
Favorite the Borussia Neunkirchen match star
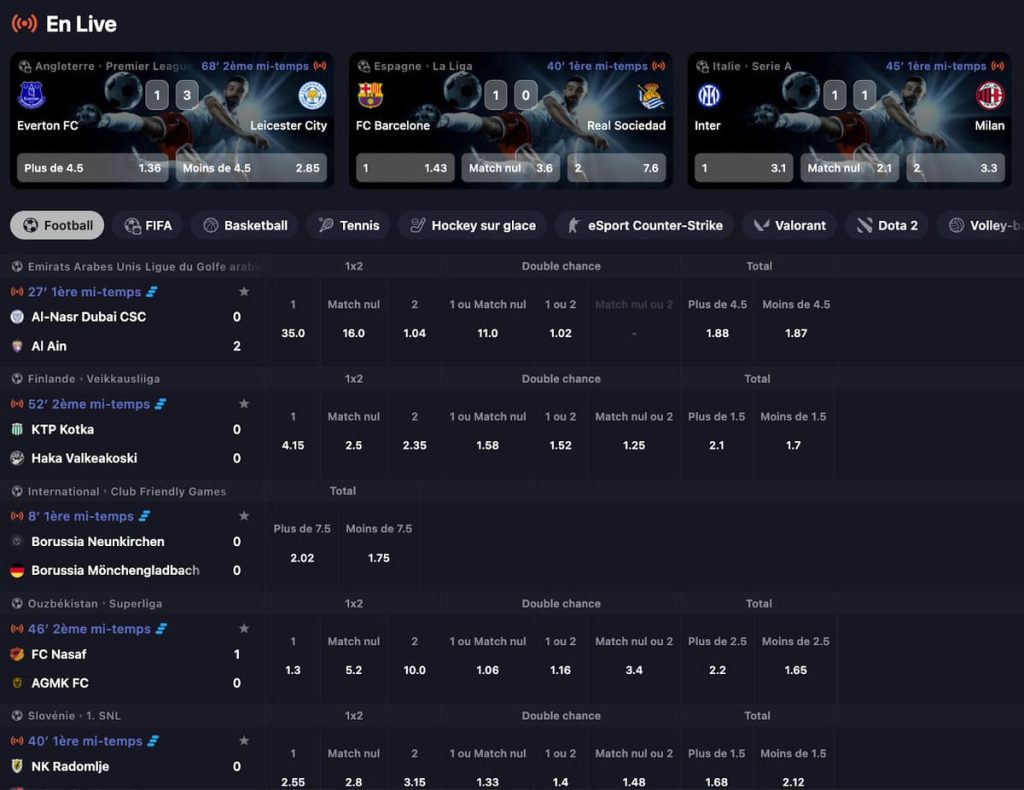click(x=244, y=516)
